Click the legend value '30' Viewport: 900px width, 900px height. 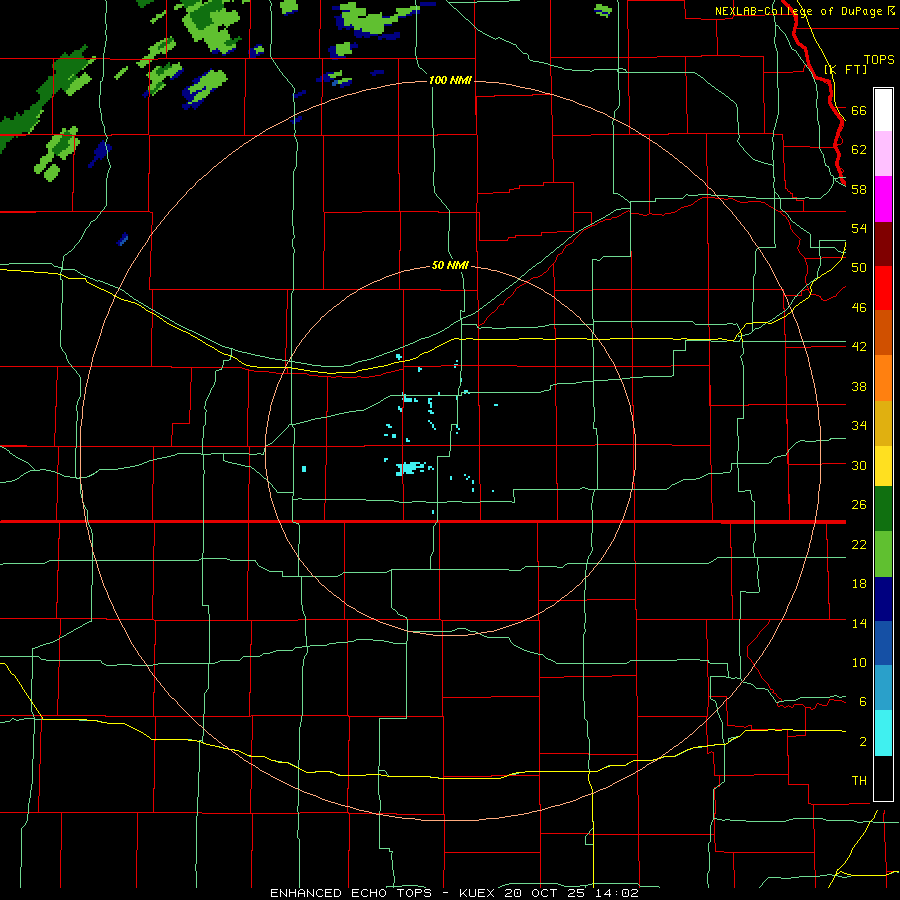click(x=859, y=465)
